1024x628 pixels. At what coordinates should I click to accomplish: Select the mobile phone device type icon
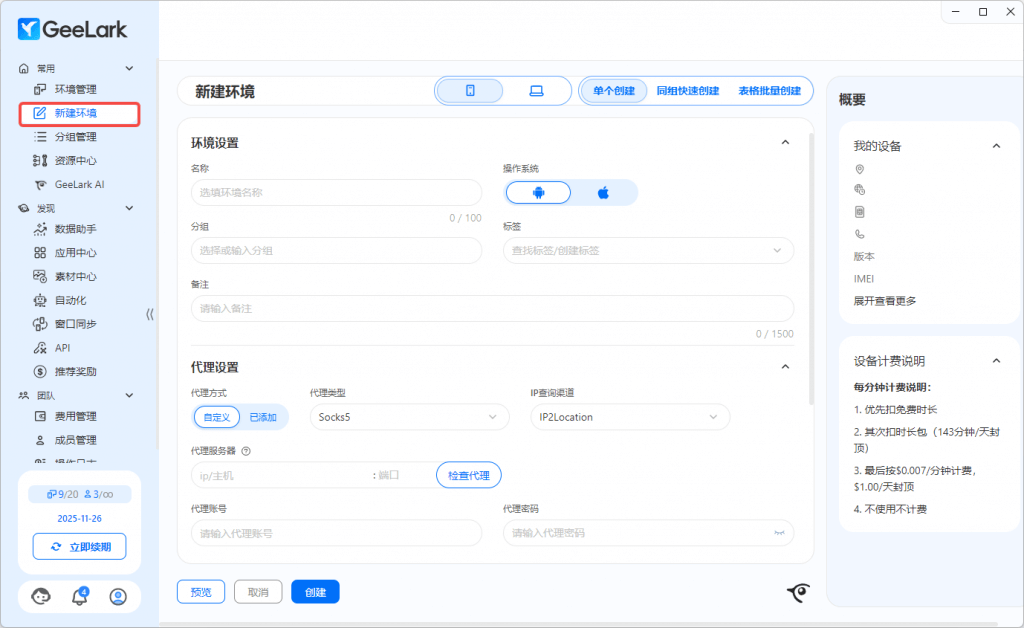click(x=470, y=91)
